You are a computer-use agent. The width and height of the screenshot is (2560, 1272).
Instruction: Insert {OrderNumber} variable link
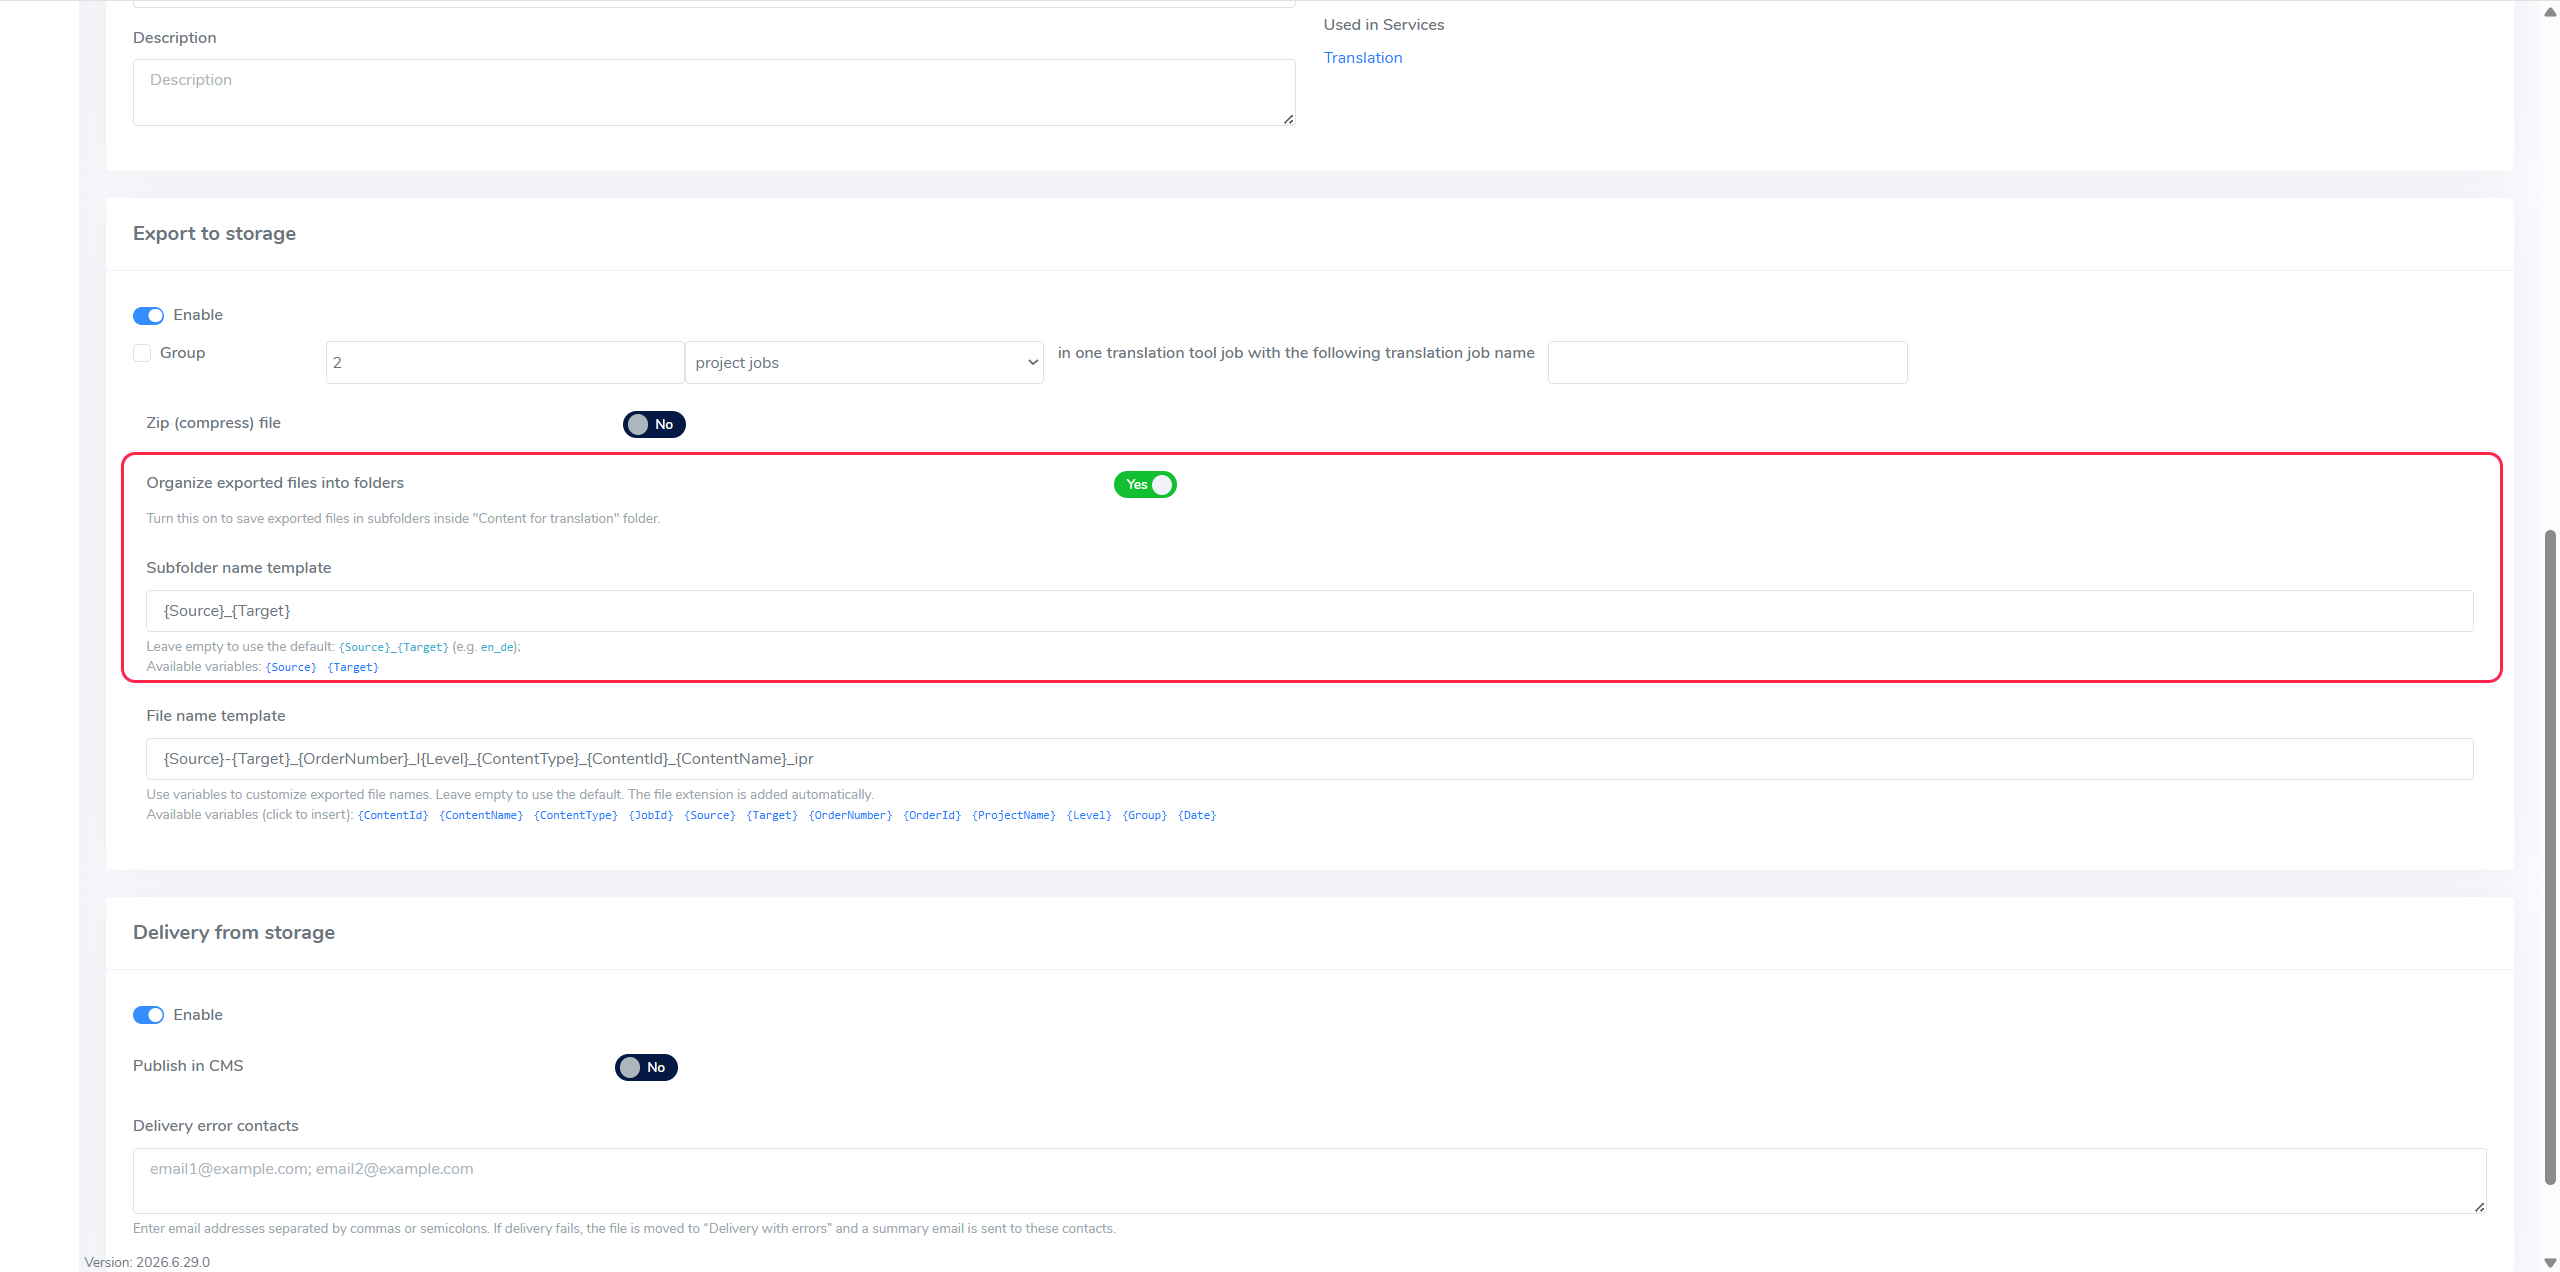[850, 816]
